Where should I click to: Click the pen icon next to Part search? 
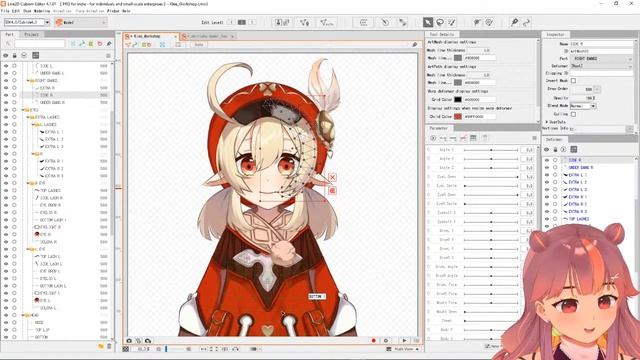click(x=109, y=44)
